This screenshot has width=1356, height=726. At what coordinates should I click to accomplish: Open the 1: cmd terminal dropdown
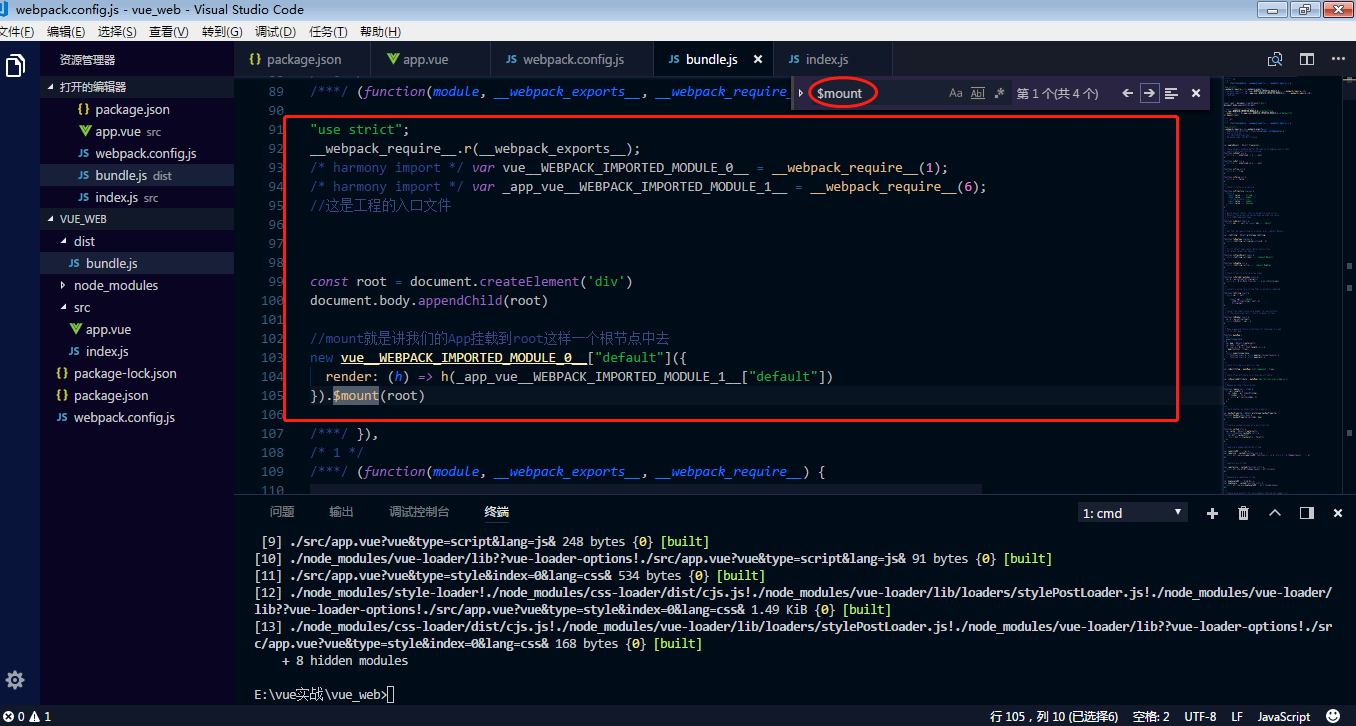[1131, 512]
